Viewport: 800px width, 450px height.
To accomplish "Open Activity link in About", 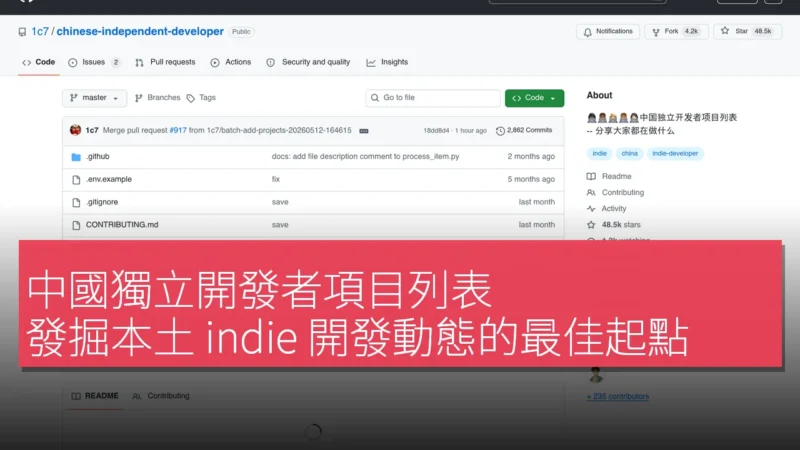I will pyautogui.click(x=614, y=209).
